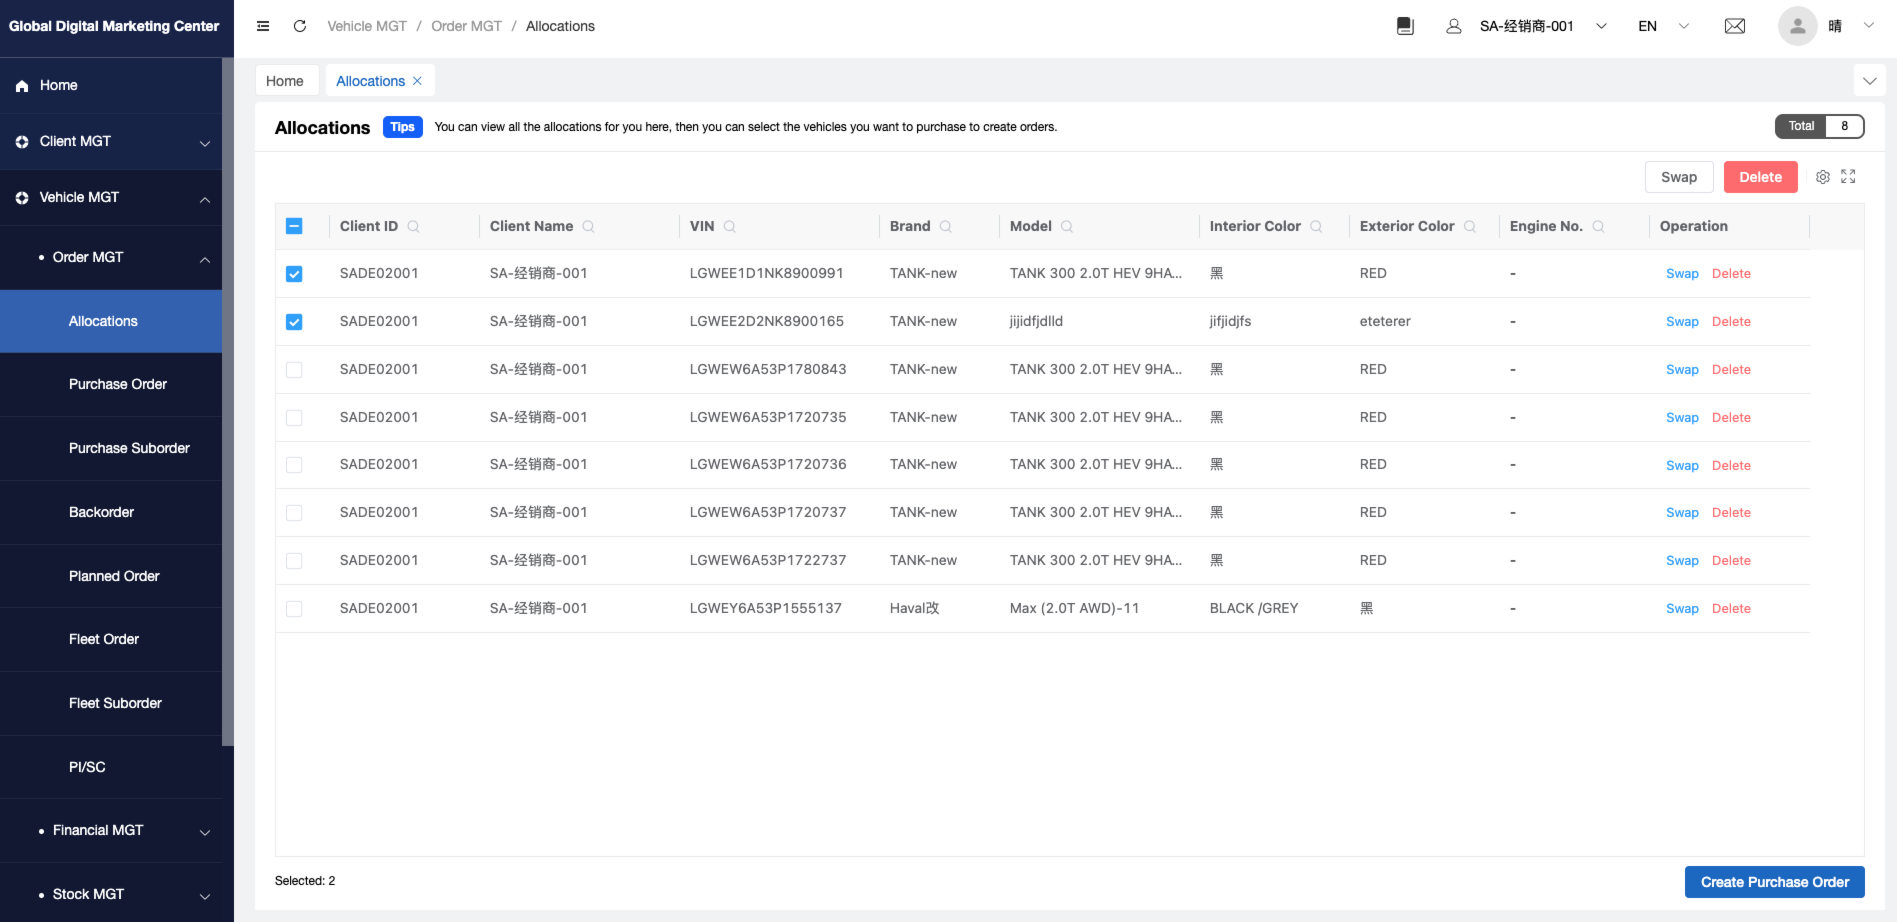The width and height of the screenshot is (1897, 922).
Task: Click the red Delete toolbar button
Action: click(x=1760, y=177)
